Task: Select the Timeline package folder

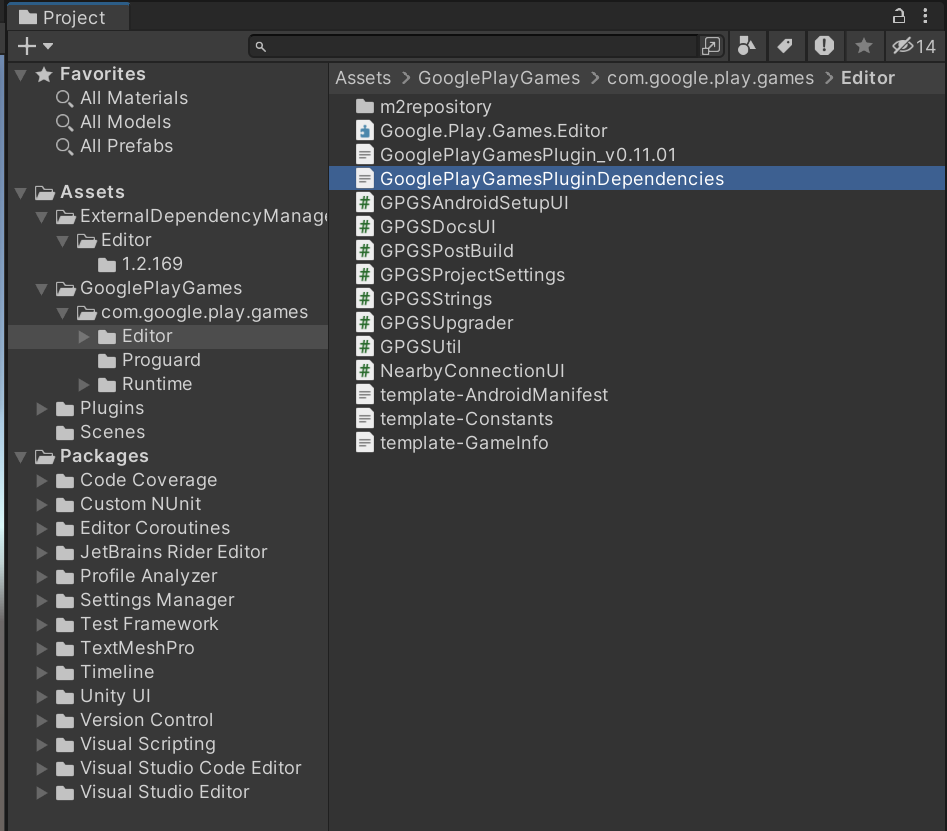Action: click(117, 672)
